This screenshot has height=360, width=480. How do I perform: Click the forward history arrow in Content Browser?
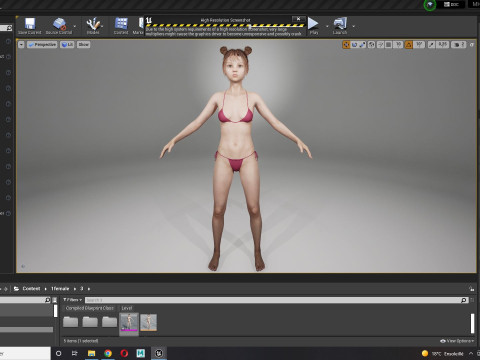pos(6,289)
